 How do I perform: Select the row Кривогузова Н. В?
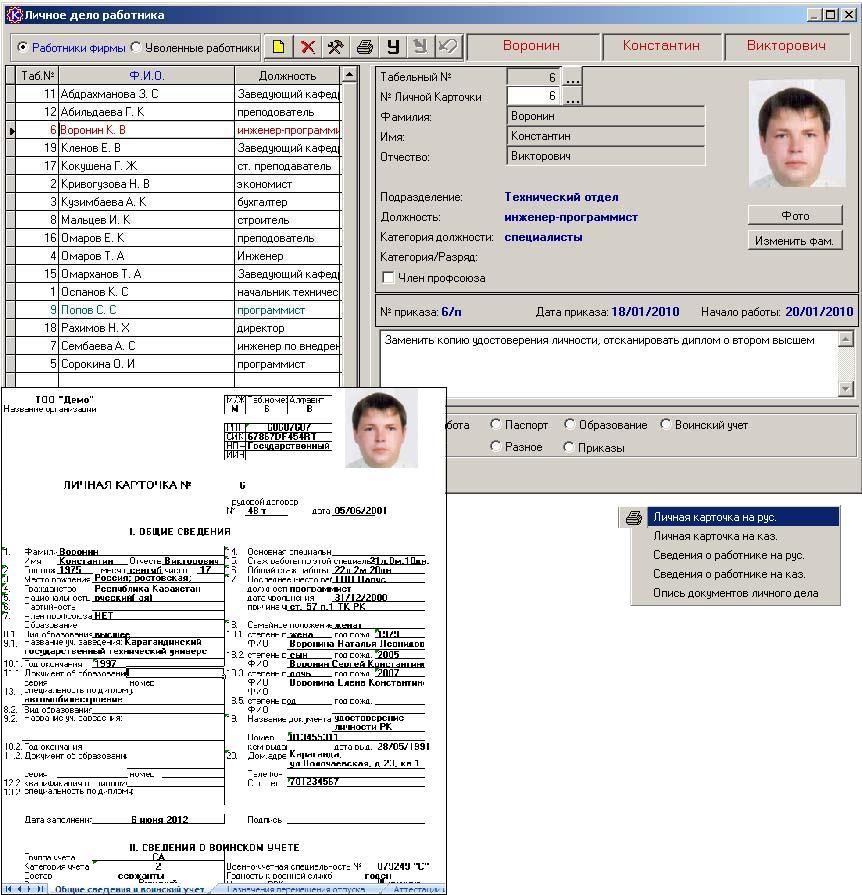[x=178, y=184]
